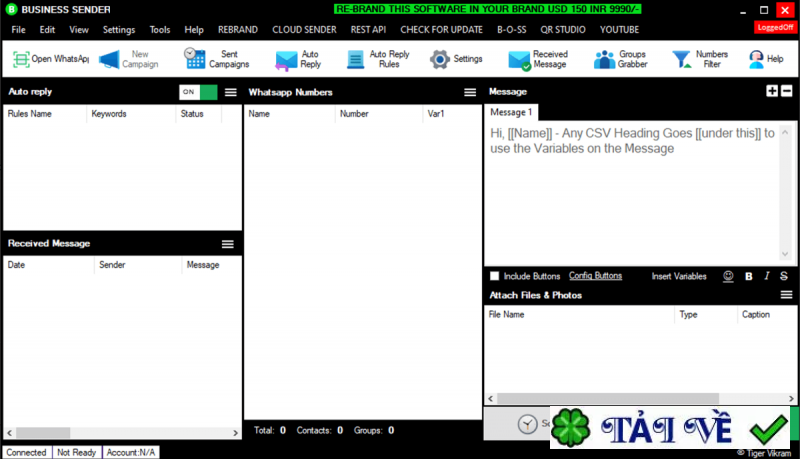Viewport: 800px width, 459px height.
Task: Open the View menu
Action: [x=79, y=30]
